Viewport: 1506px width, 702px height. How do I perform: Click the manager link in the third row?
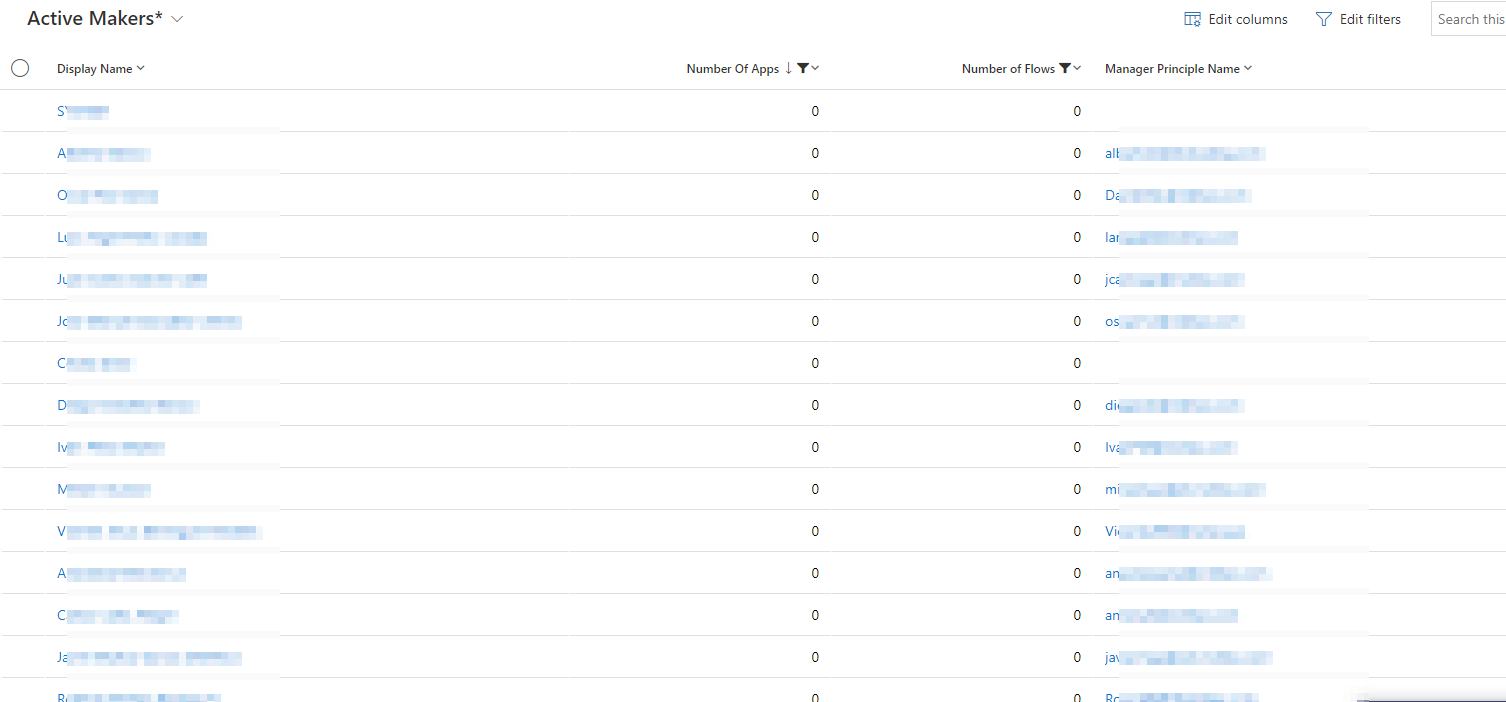tap(1177, 195)
